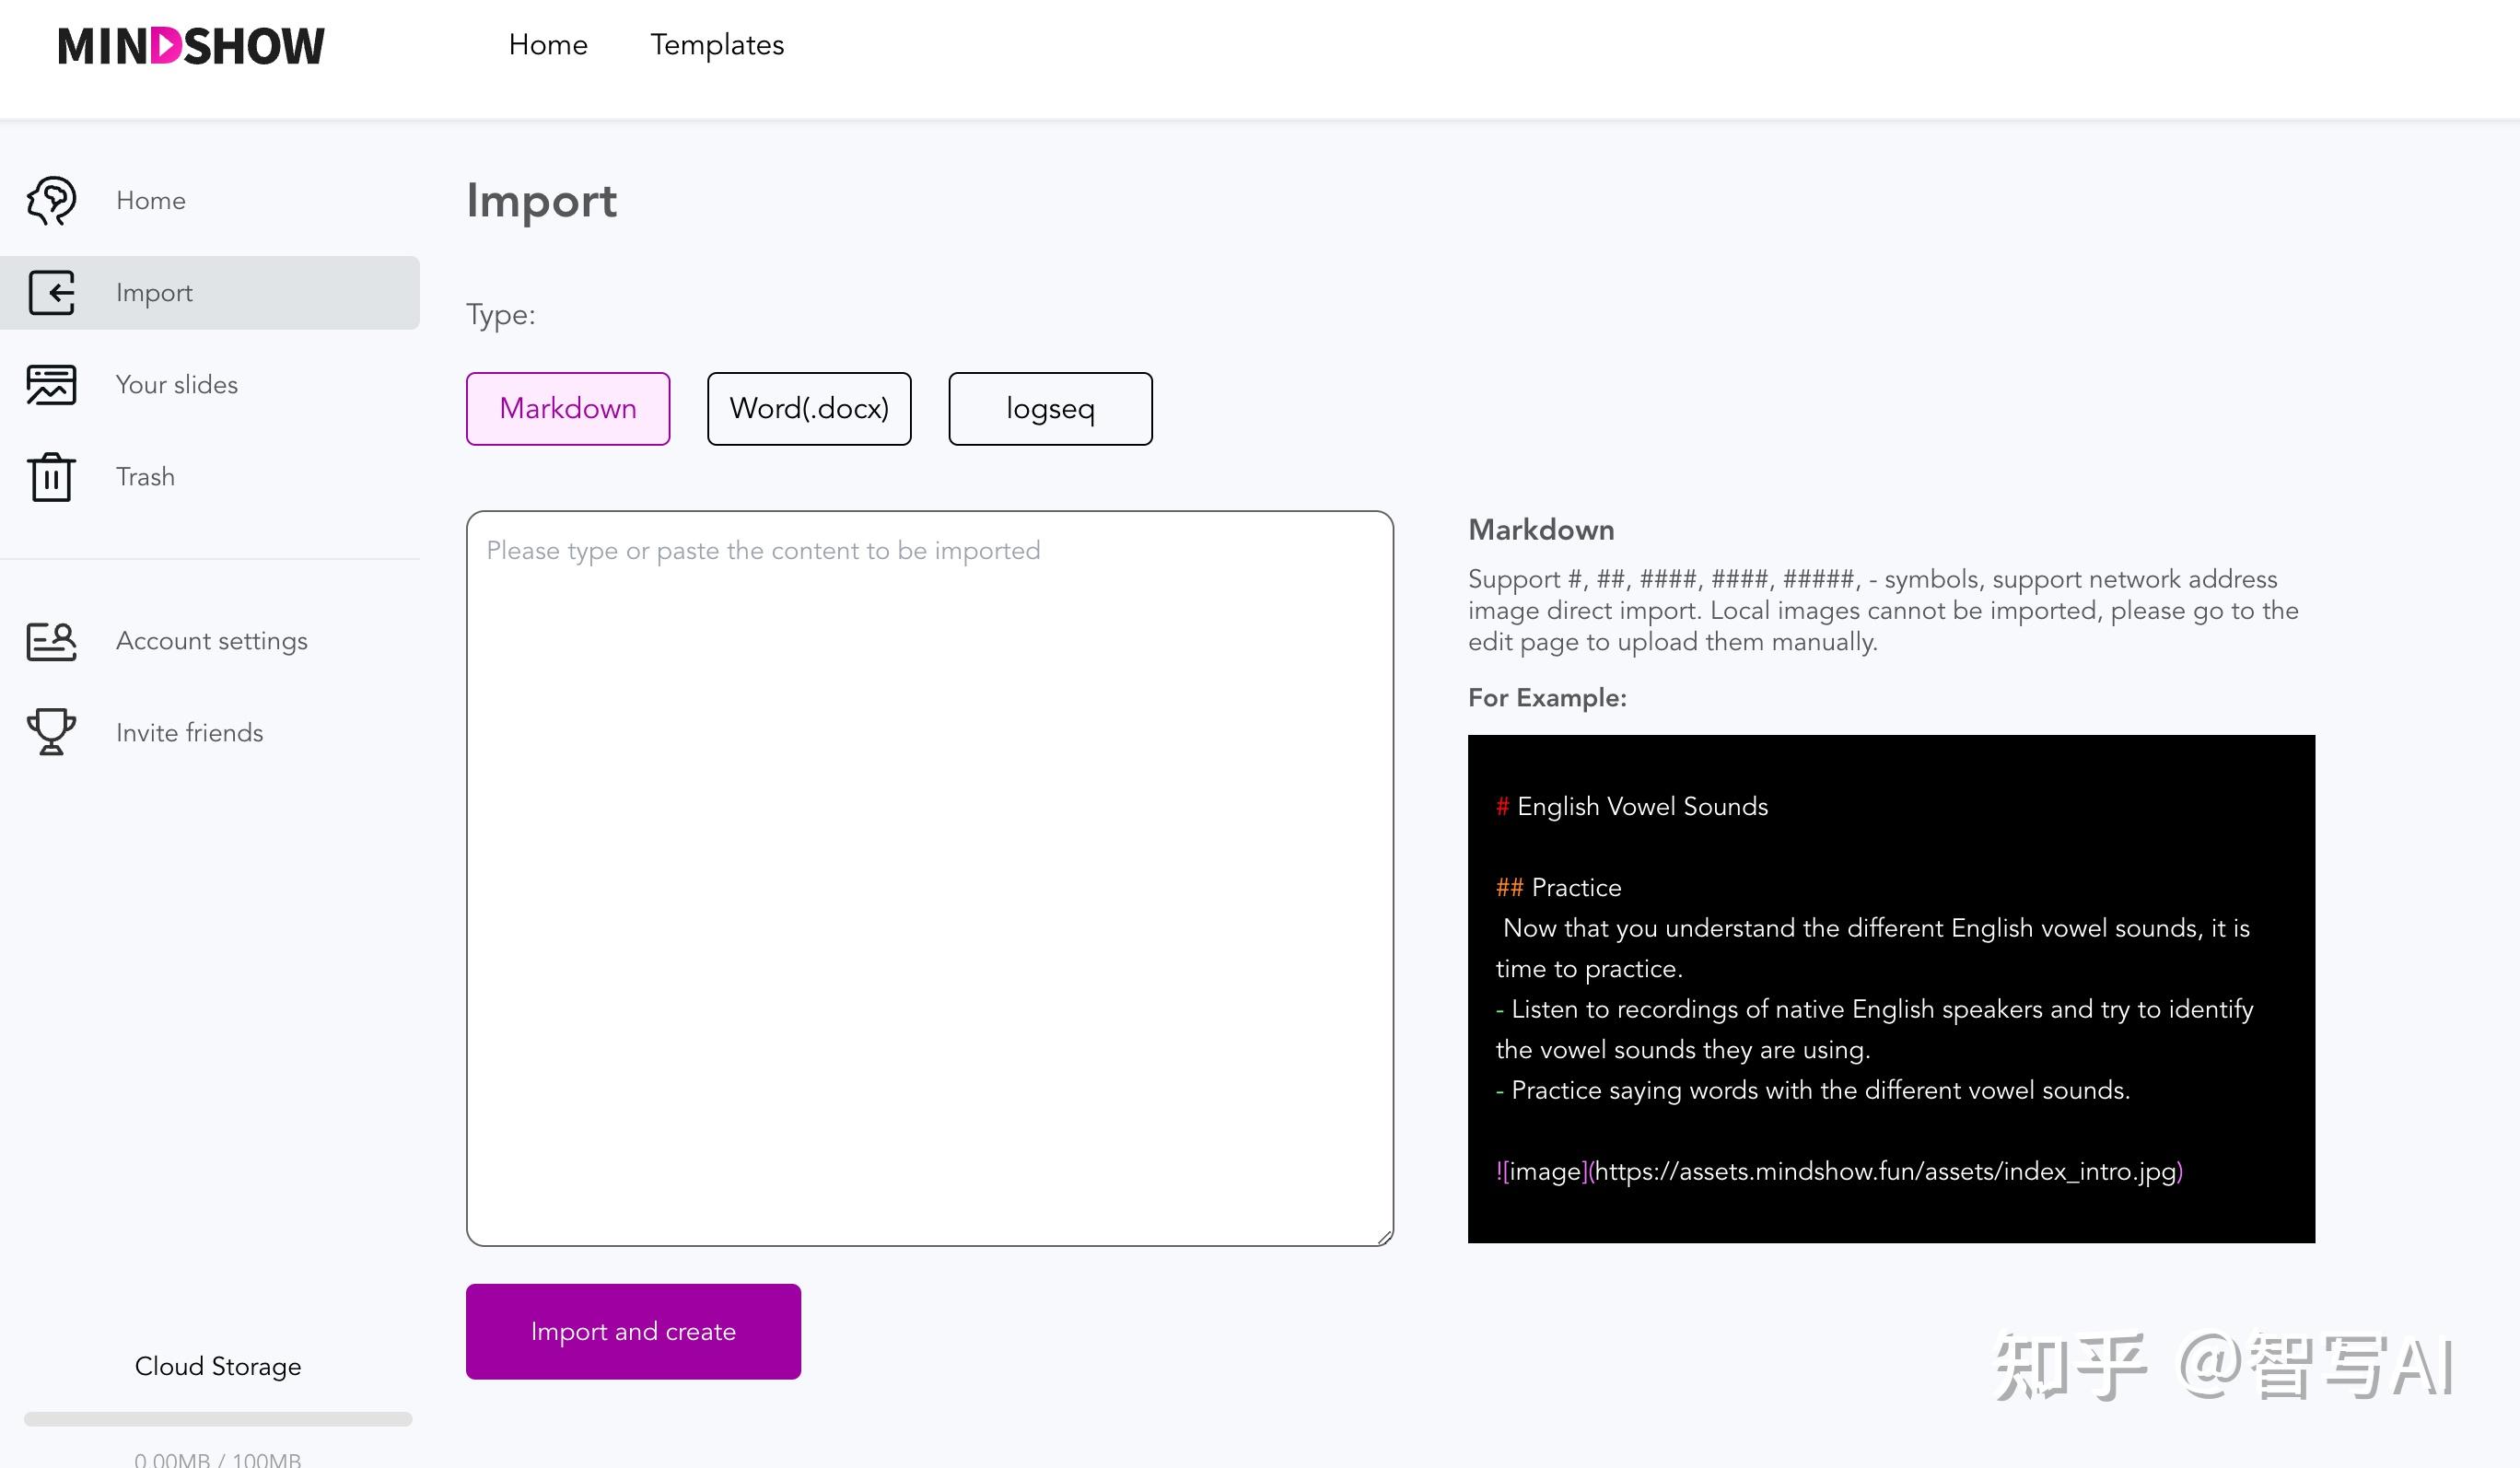This screenshot has height=1468, width=2520.
Task: Click the Account settings profile icon
Action: pyautogui.click(x=51, y=641)
